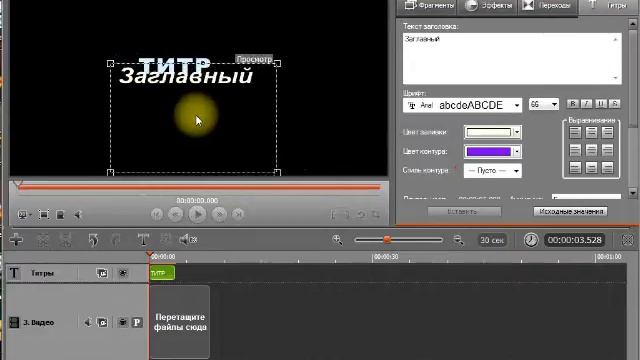Take a snapshot of the preview frame
The height and width of the screenshot is (360, 640).
coord(60,215)
